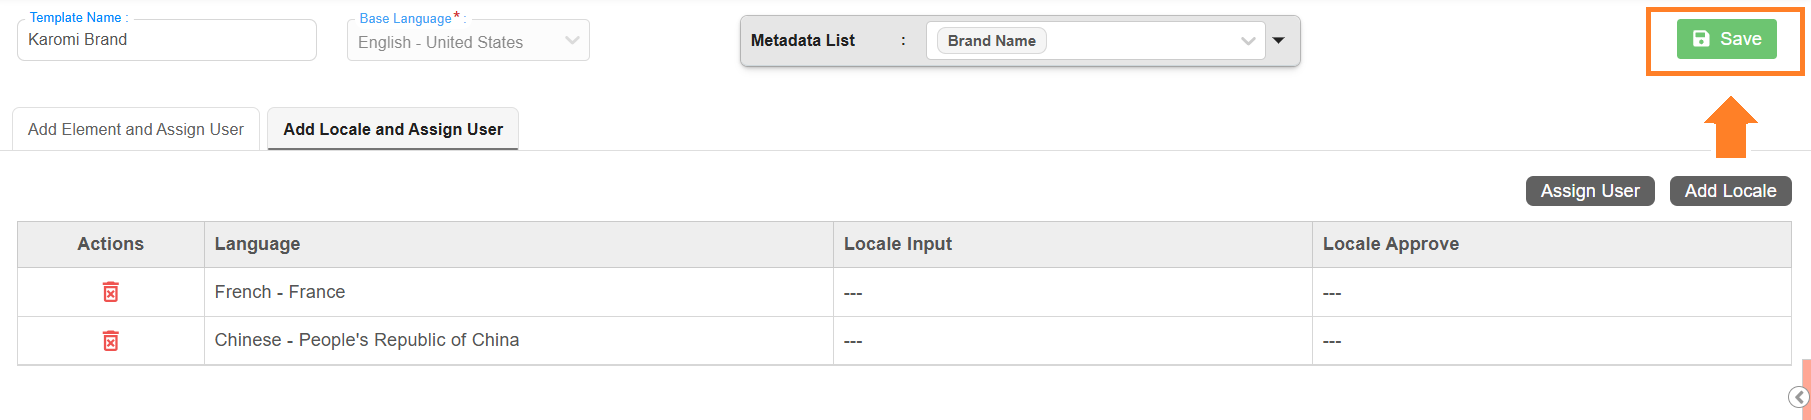Delete the French - France locale row

pos(111,292)
